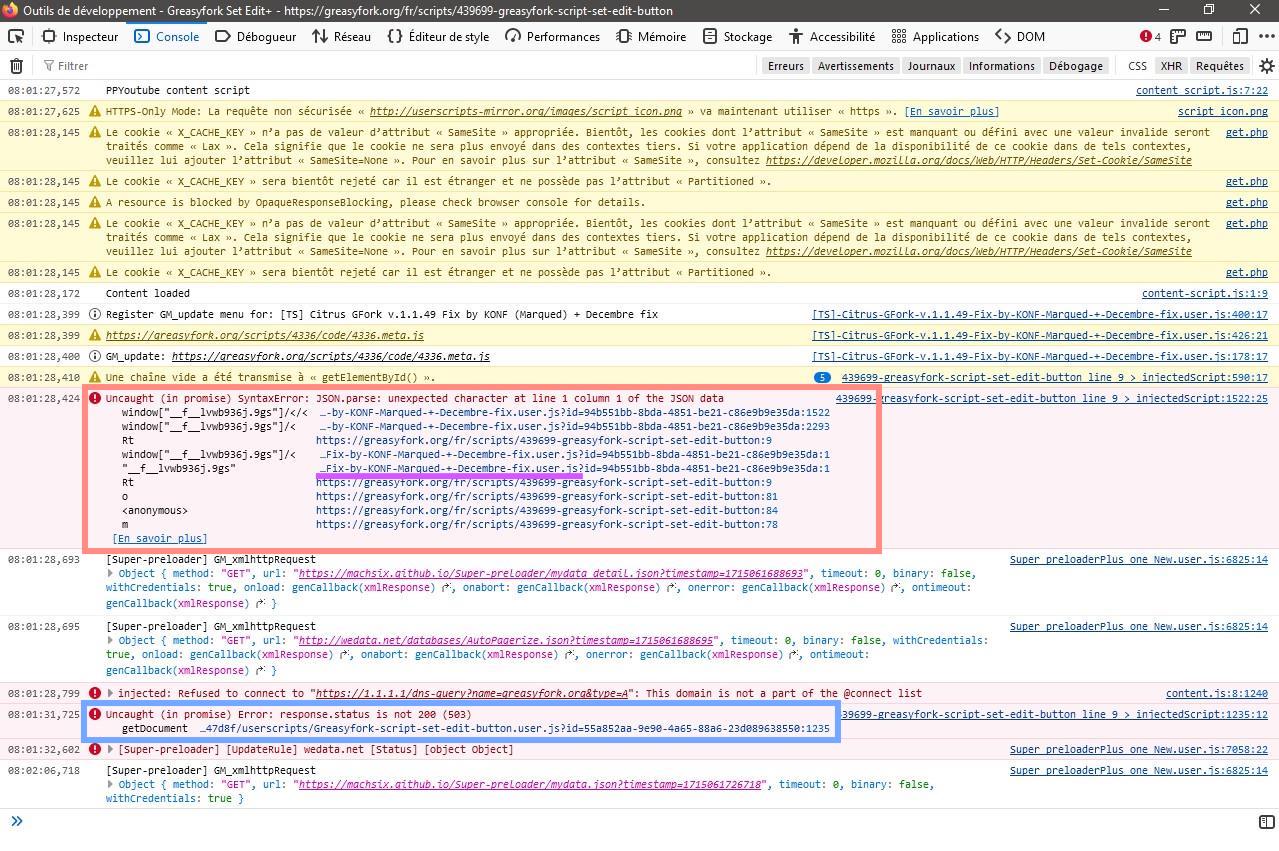Open devtools three-dots options menu

tap(1265, 36)
